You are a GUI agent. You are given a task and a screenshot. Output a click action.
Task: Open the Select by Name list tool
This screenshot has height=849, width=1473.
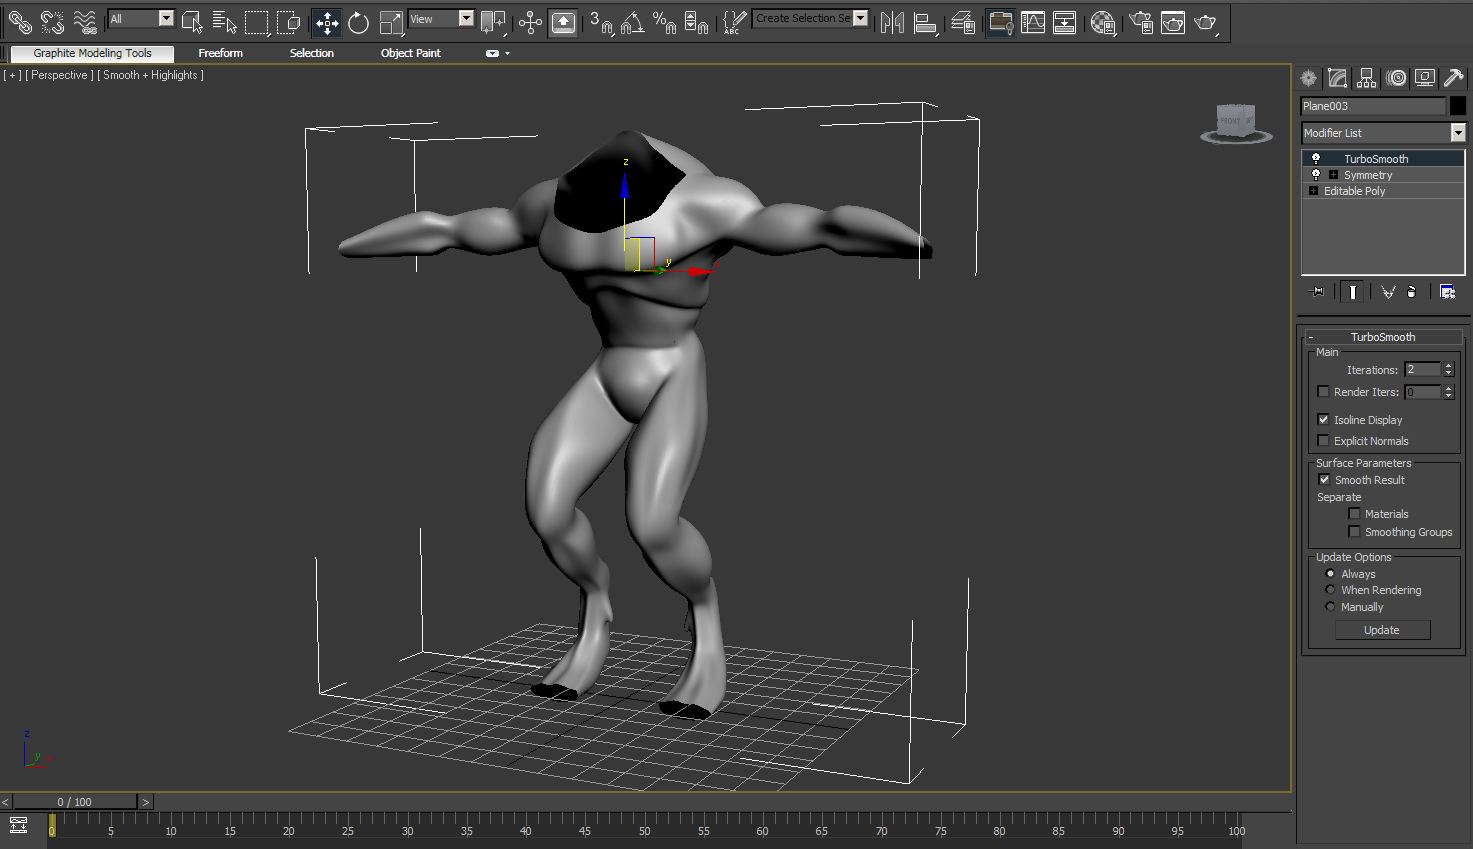[x=224, y=21]
